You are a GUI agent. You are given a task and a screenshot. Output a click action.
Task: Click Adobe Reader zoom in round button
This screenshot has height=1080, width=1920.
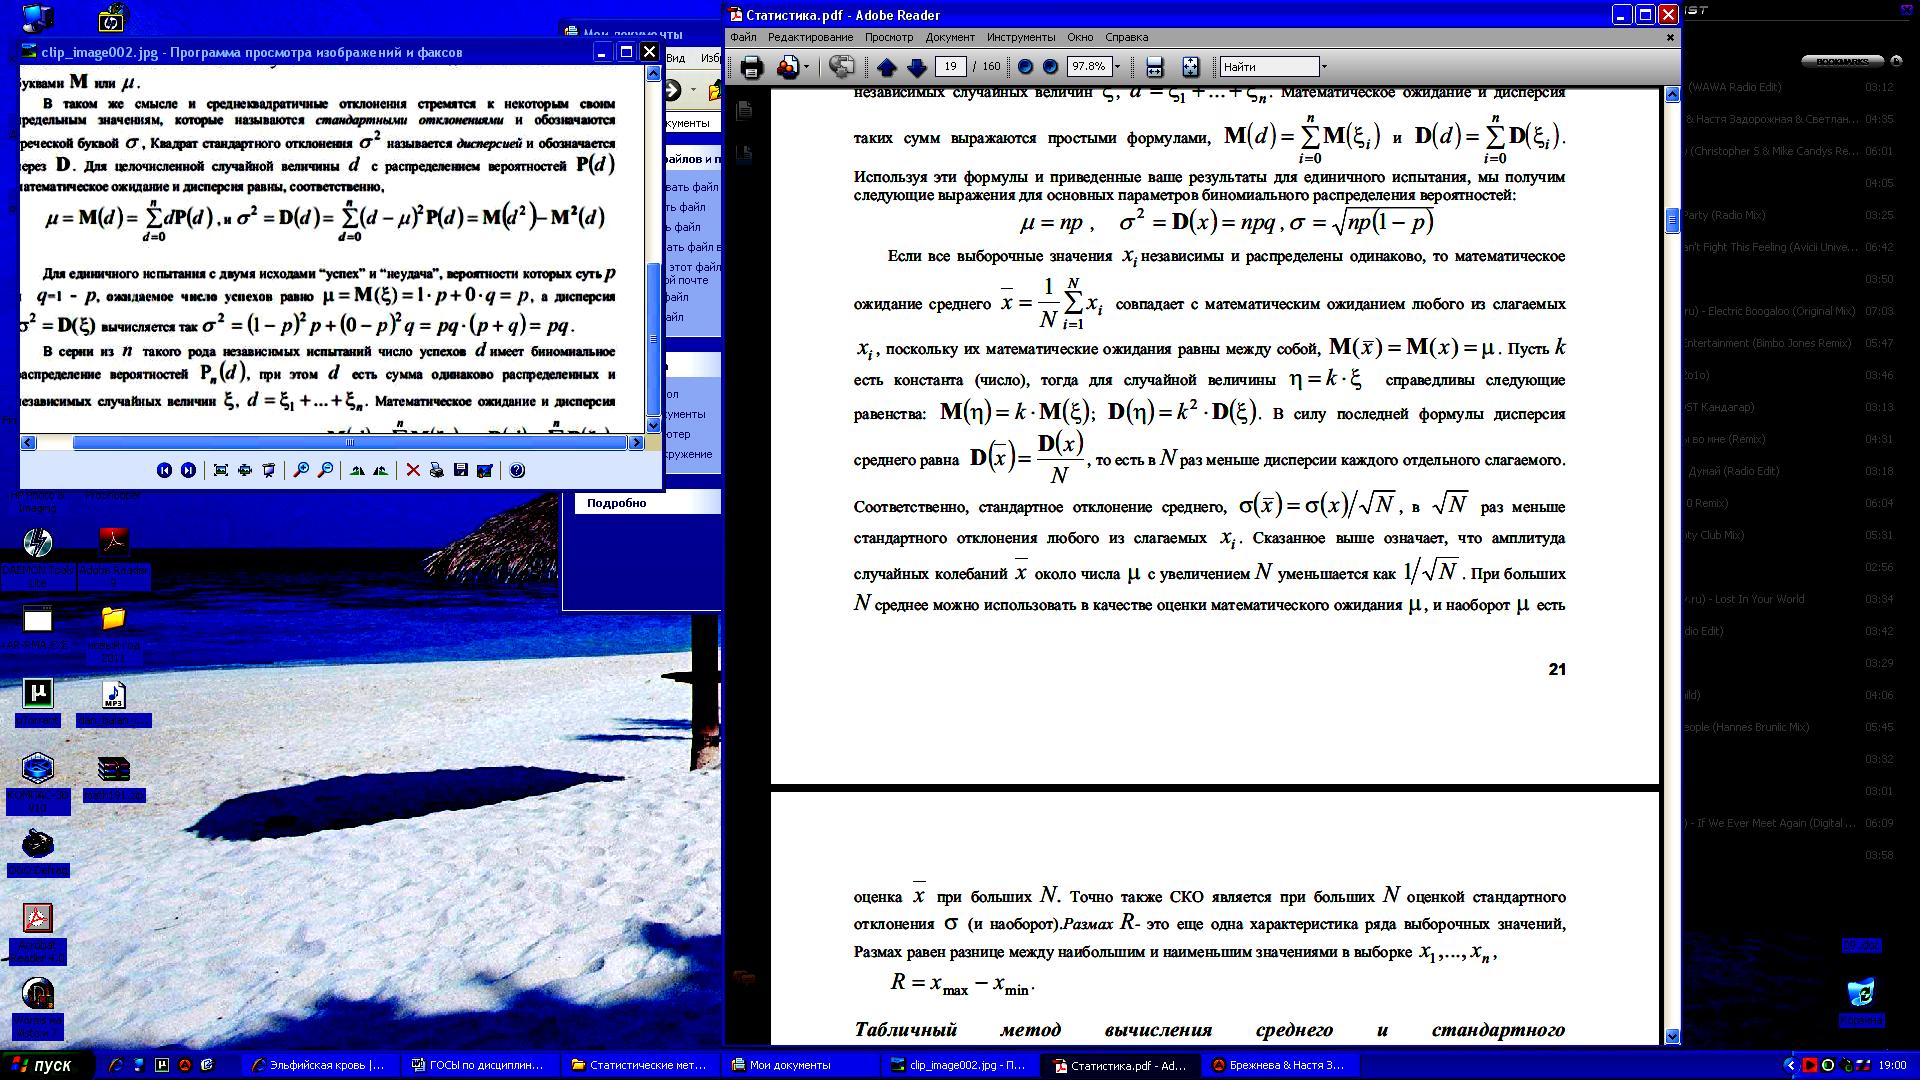coord(1050,67)
